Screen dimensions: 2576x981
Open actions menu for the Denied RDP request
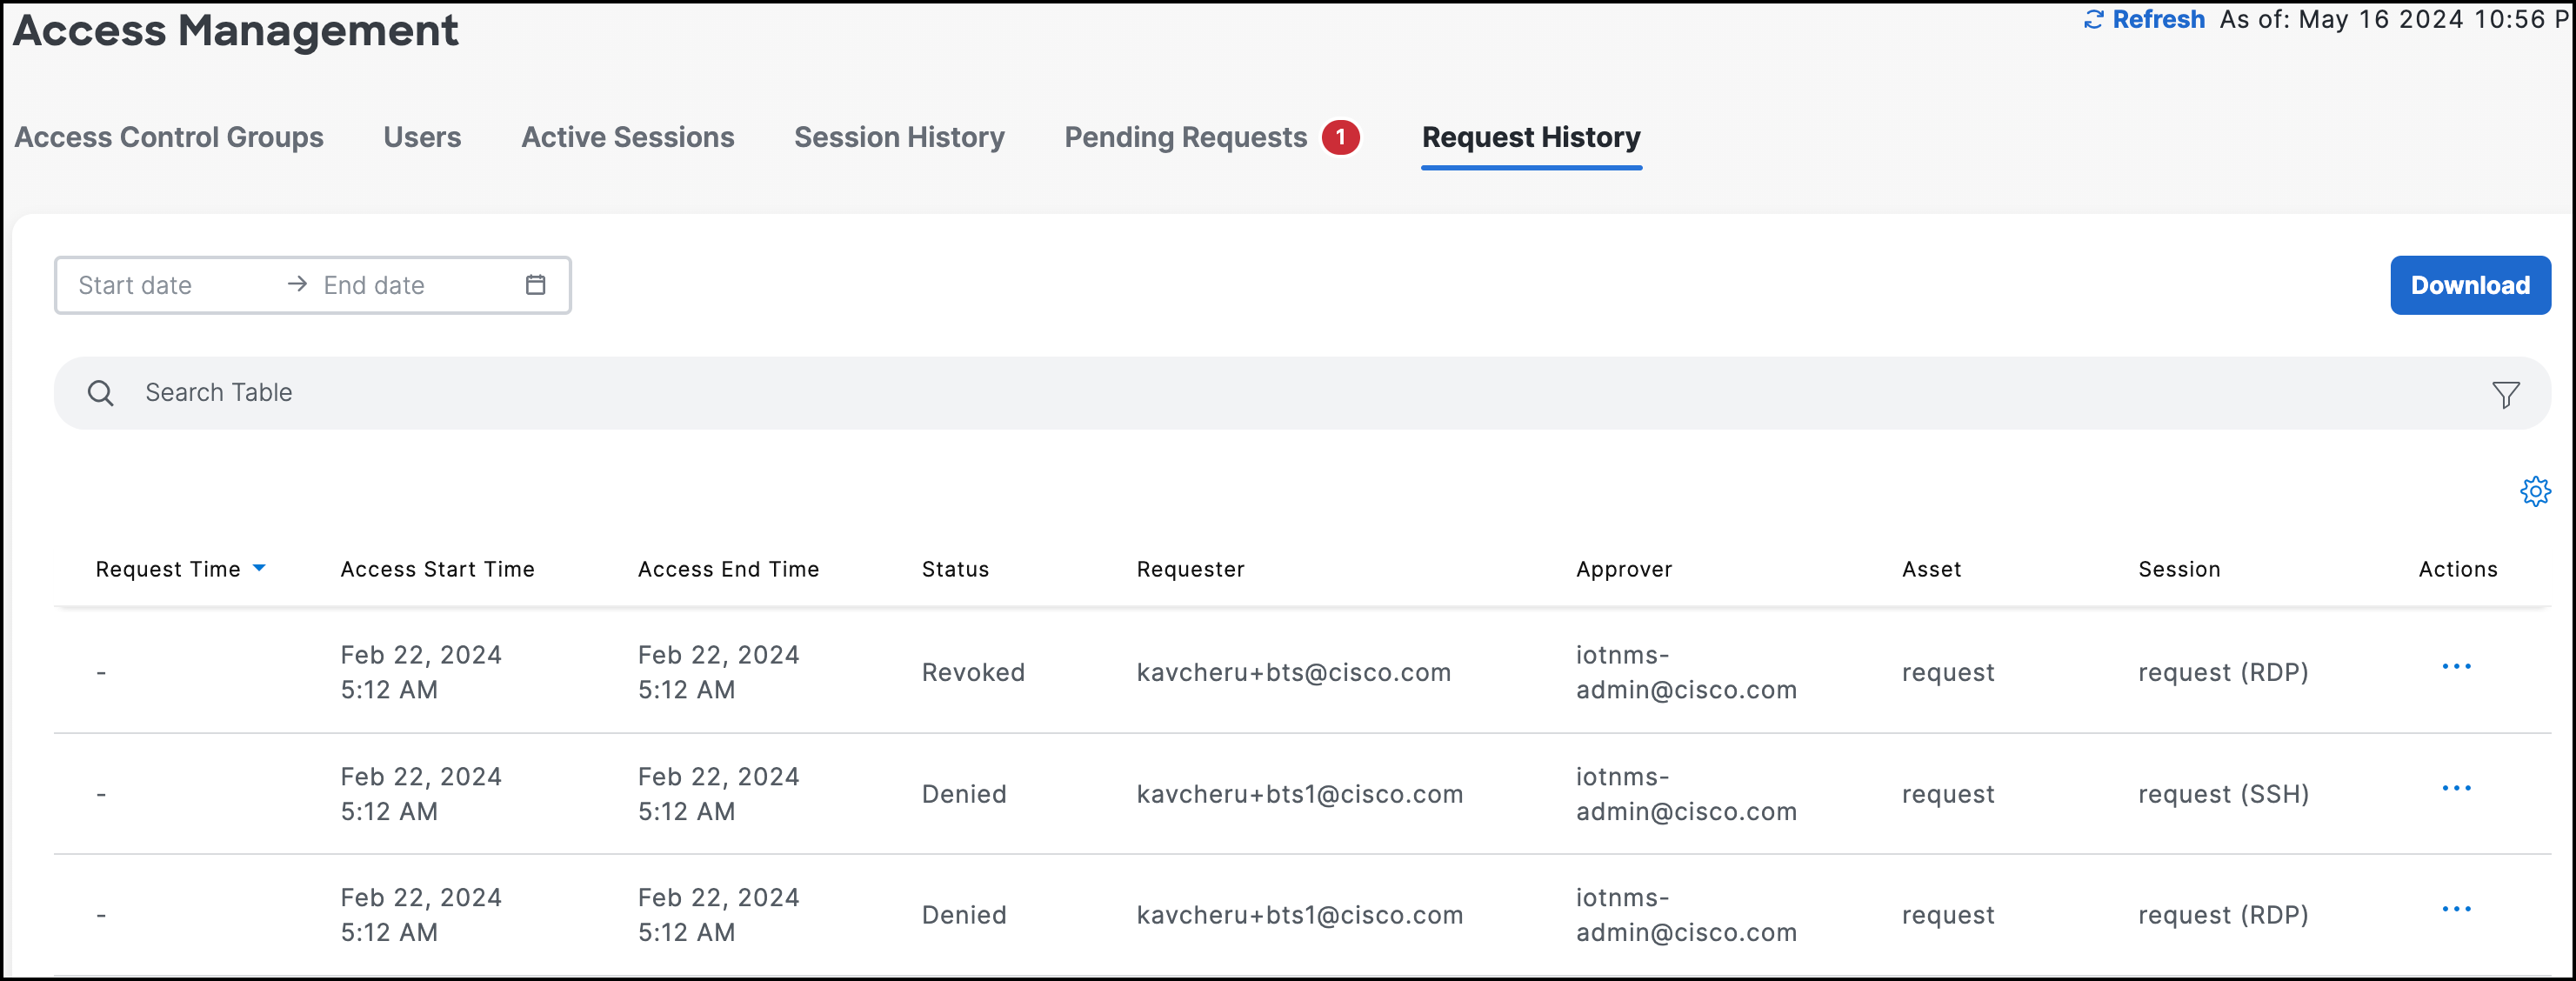click(x=2457, y=908)
